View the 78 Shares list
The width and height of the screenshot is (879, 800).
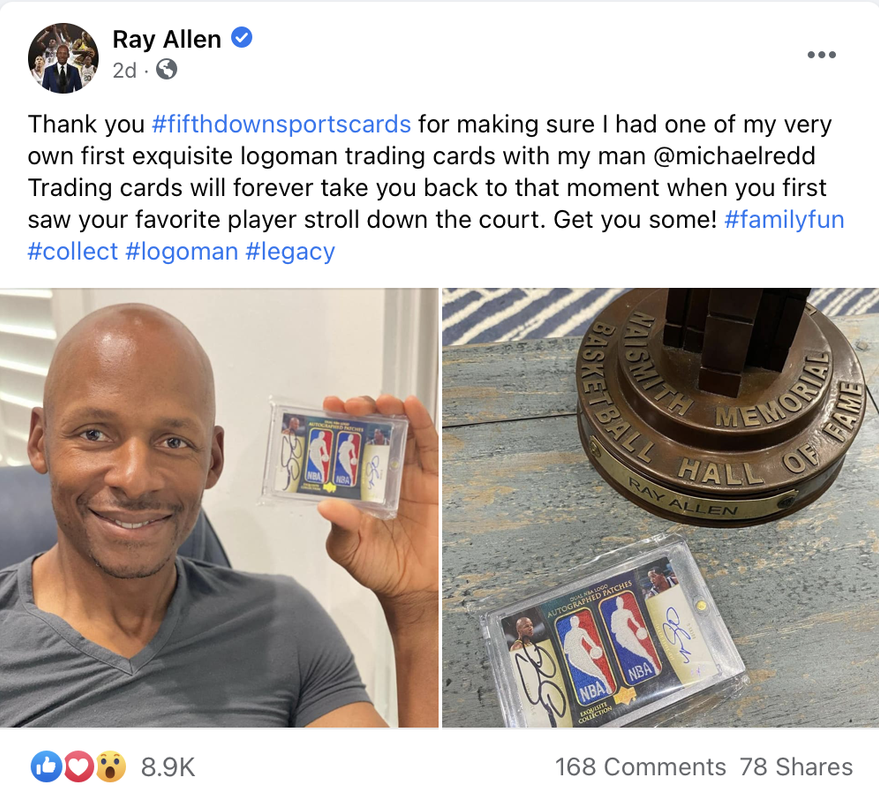(796, 767)
